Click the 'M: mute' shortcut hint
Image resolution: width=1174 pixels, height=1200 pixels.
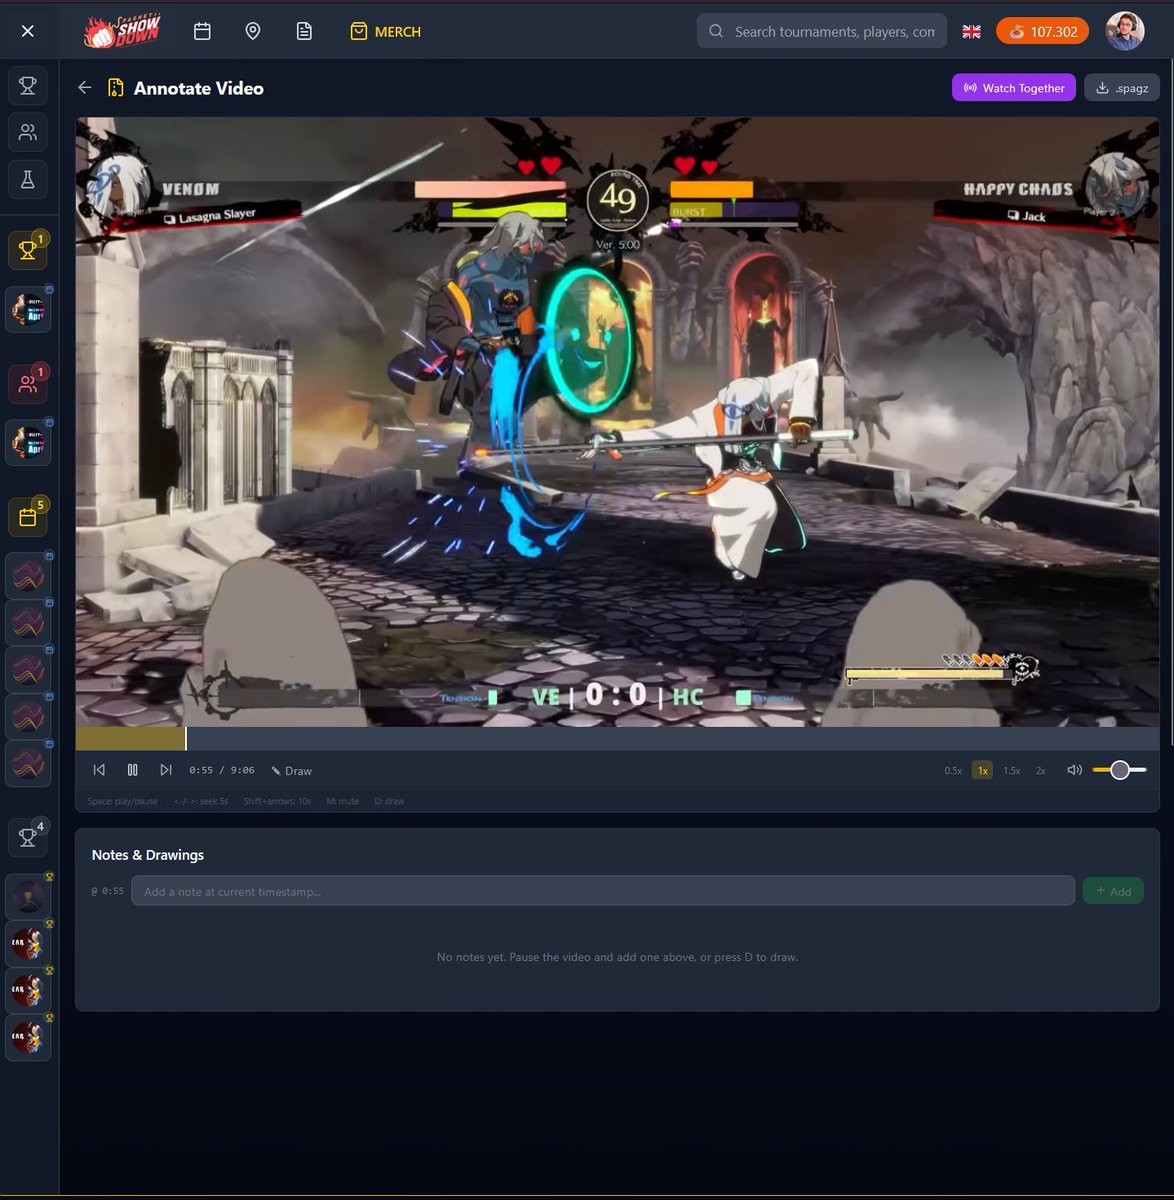coord(343,801)
